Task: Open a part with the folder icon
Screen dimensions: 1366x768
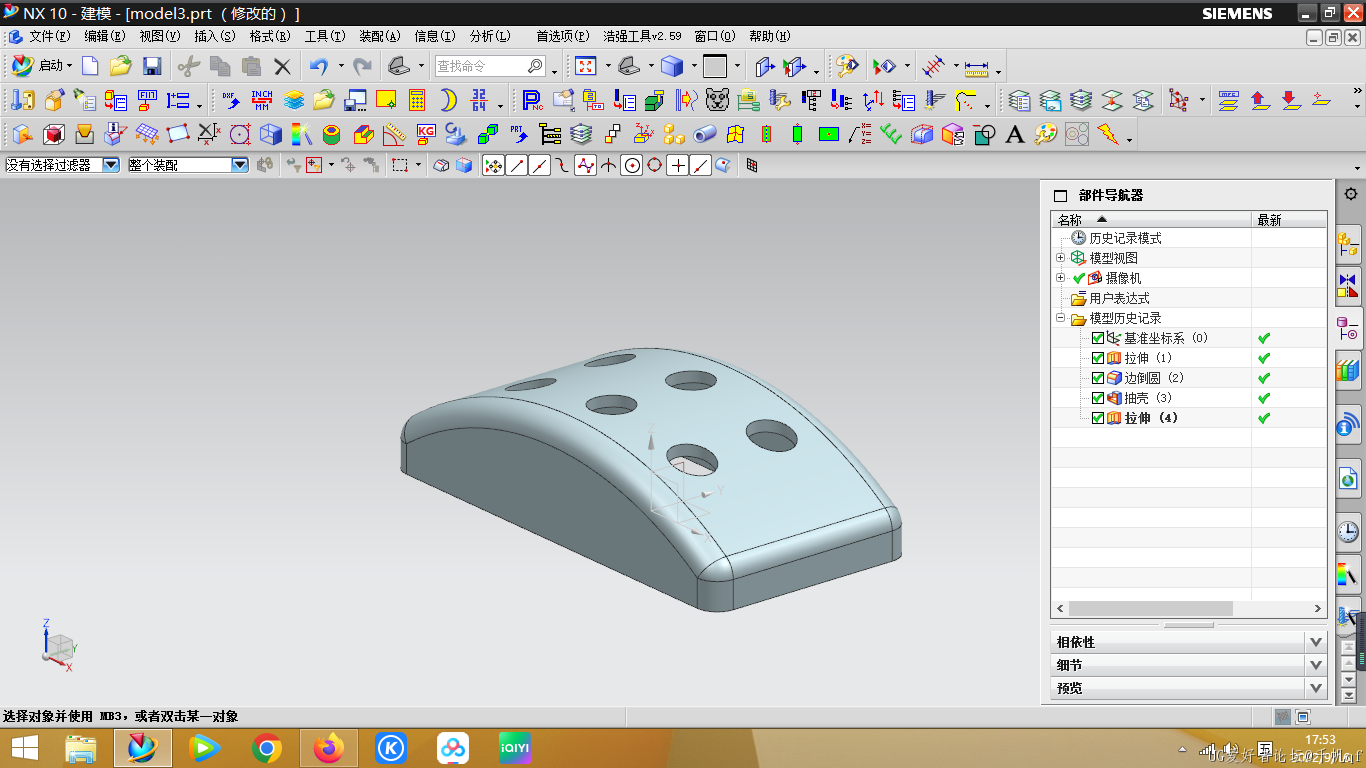Action: coord(121,66)
